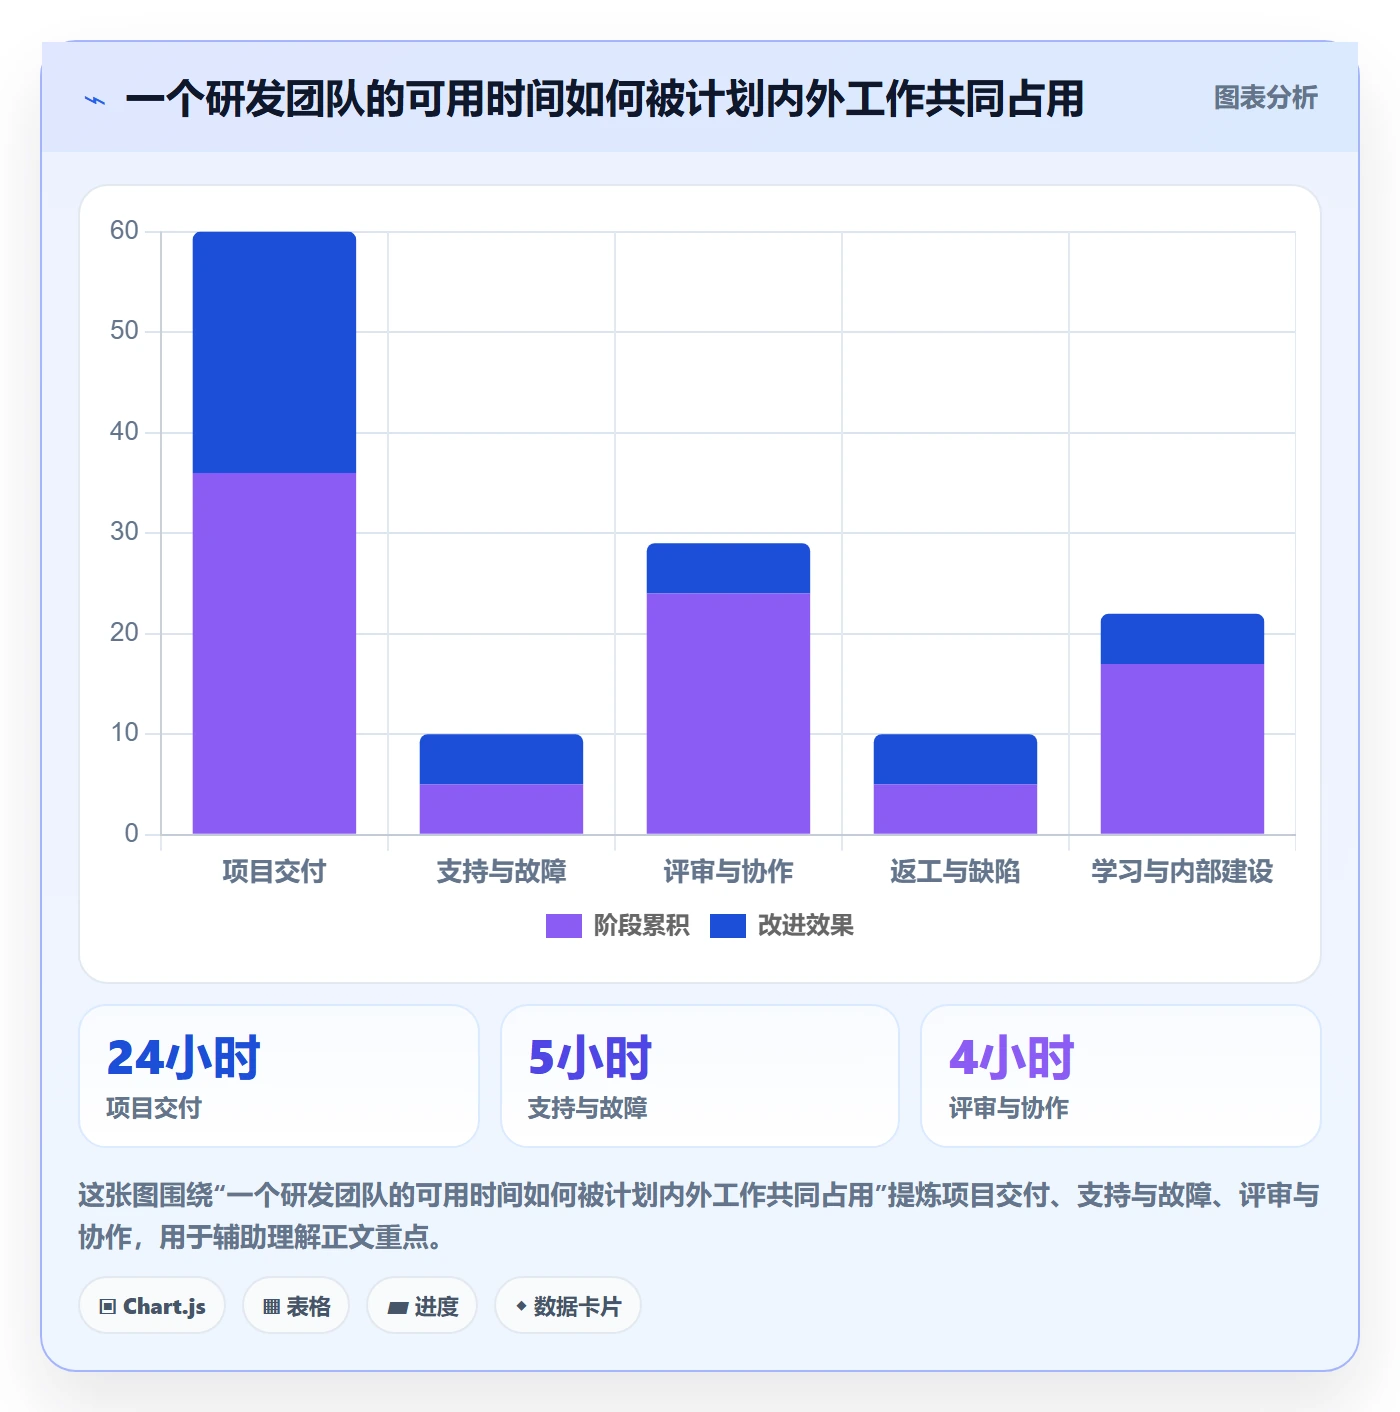Click the purple segment of 项目交付 bar
Screen dimensions: 1400x1412
[274, 653]
